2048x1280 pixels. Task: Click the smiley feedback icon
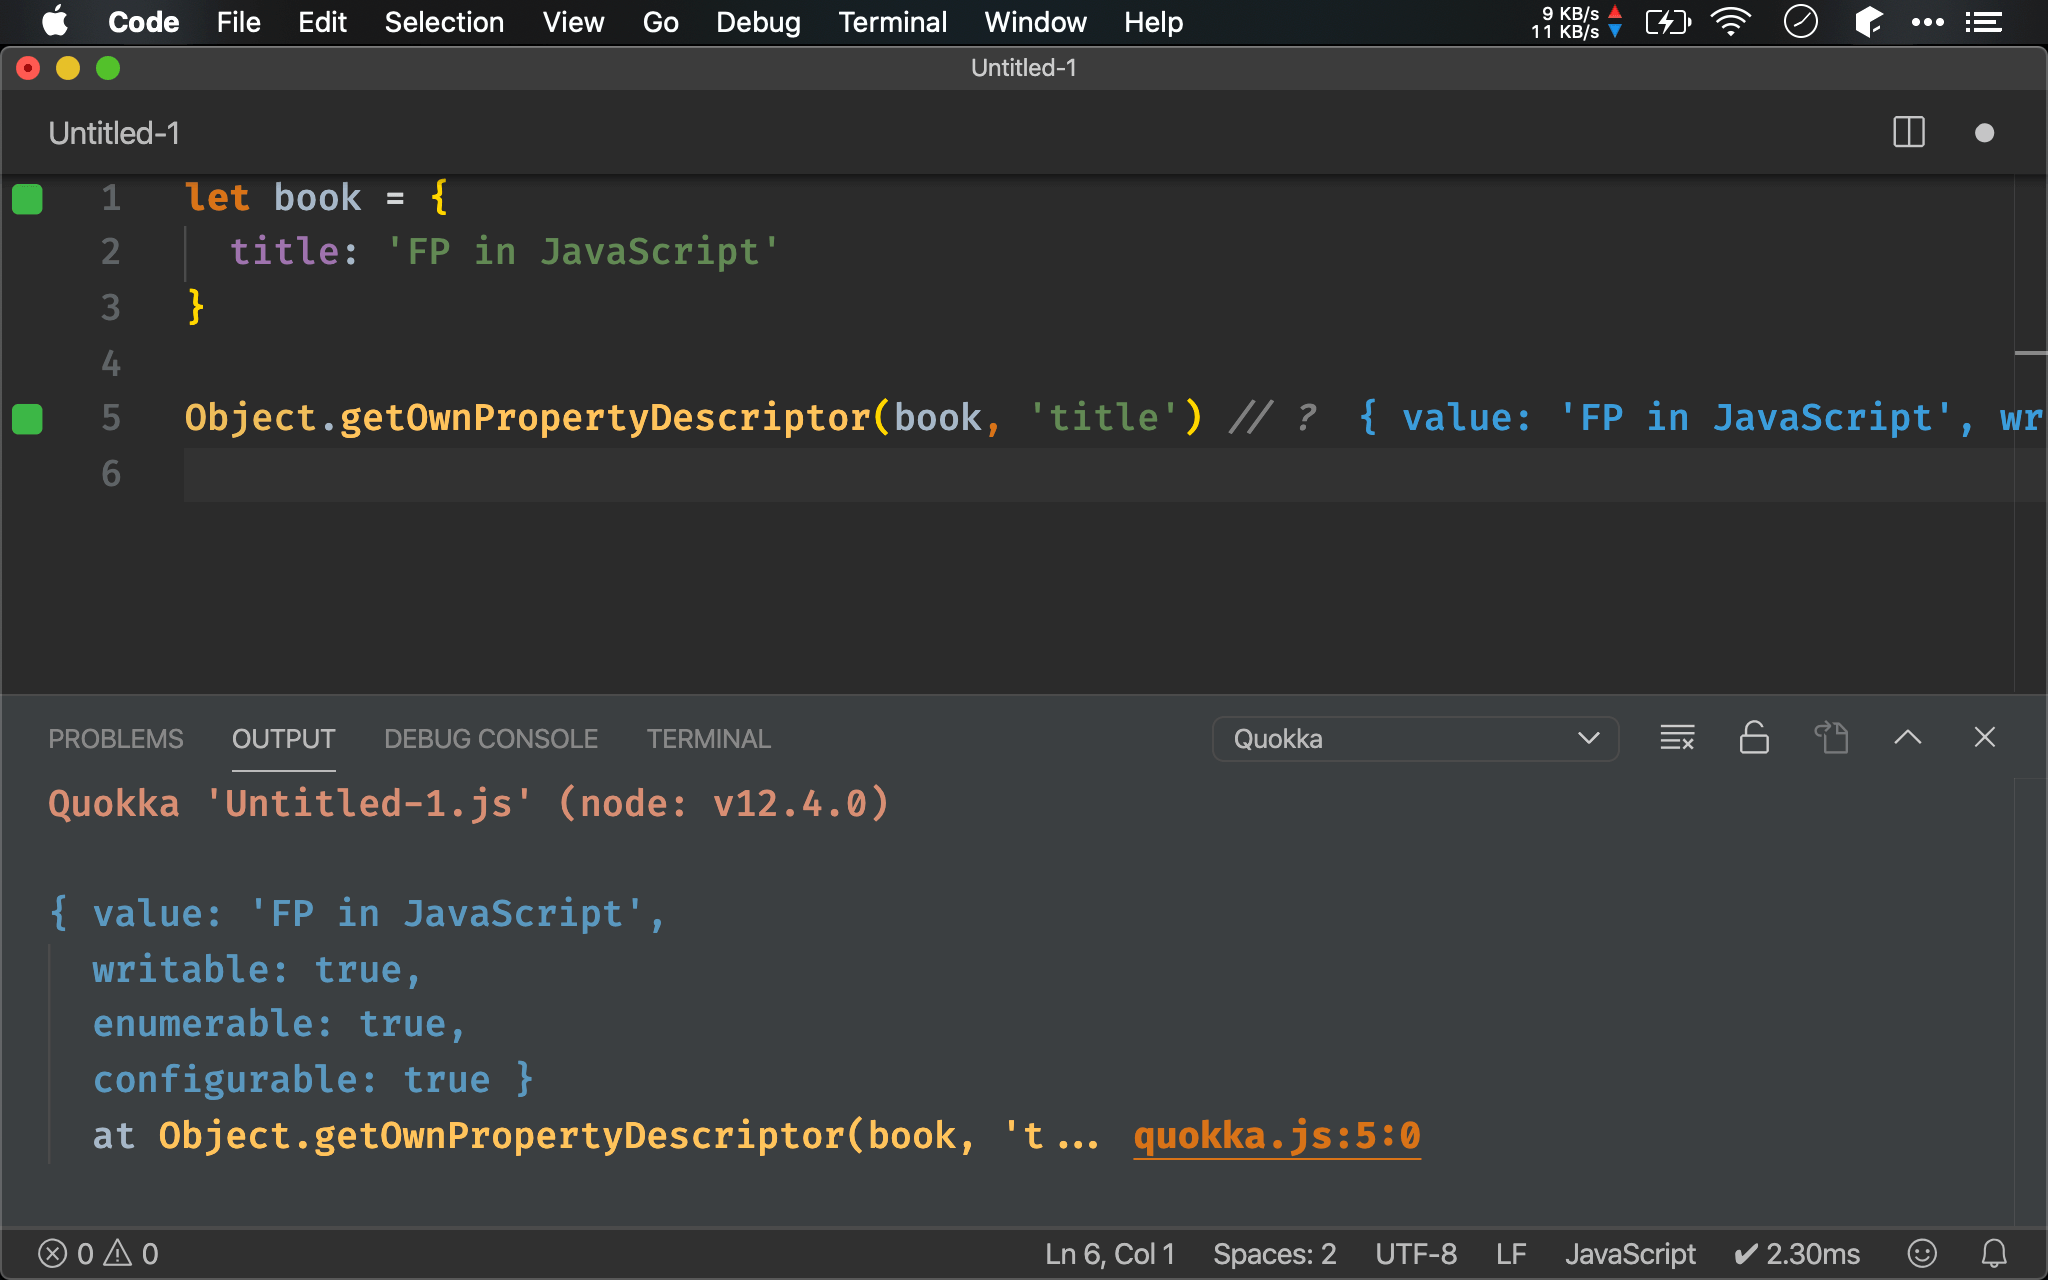pyautogui.click(x=1922, y=1253)
